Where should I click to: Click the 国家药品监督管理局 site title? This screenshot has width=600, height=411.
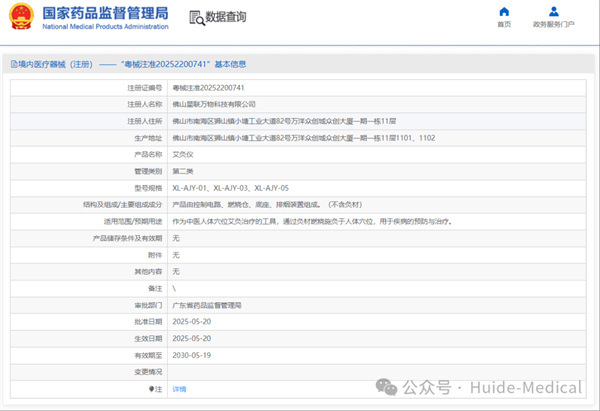[105, 13]
